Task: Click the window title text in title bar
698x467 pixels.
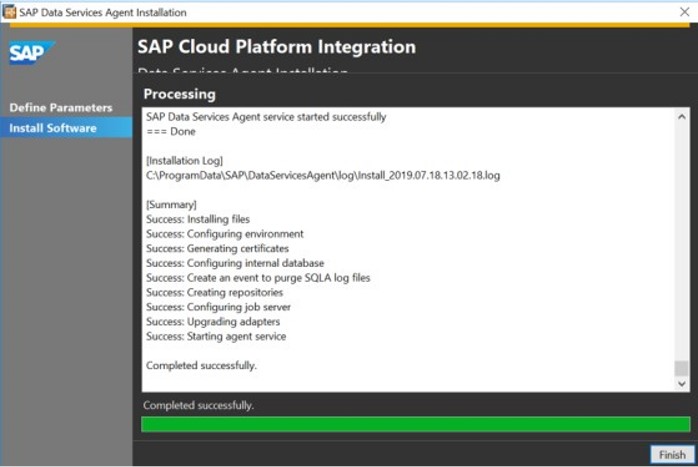Action: (102, 12)
